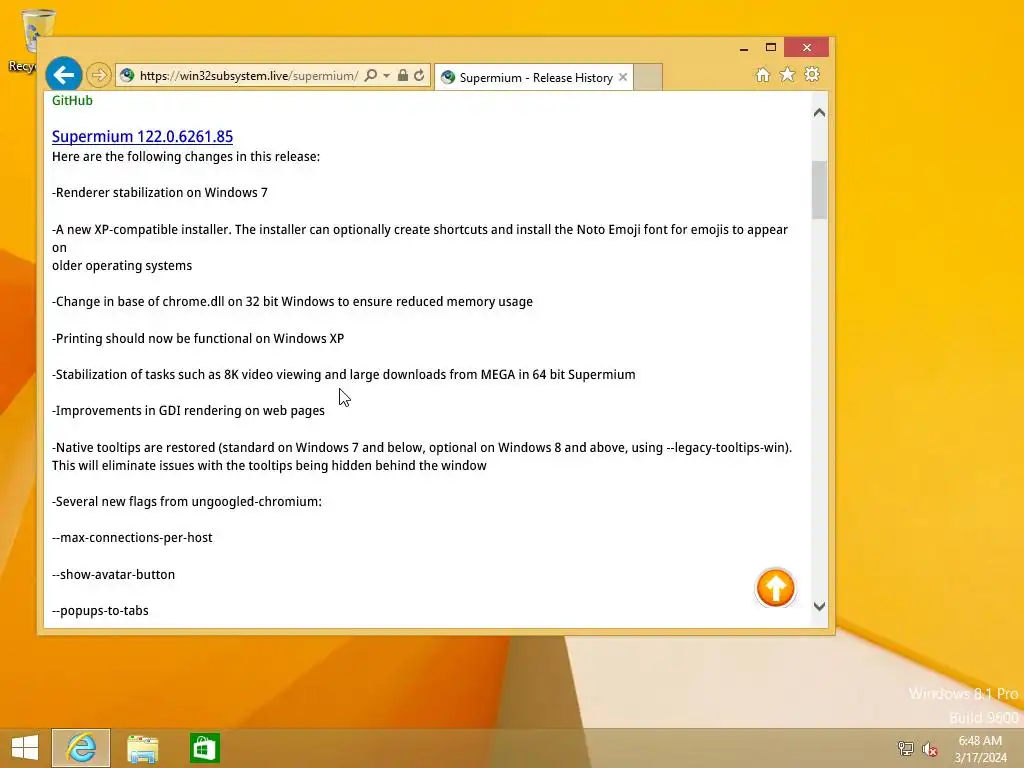Click the search magnifier in address bar

click(370, 76)
